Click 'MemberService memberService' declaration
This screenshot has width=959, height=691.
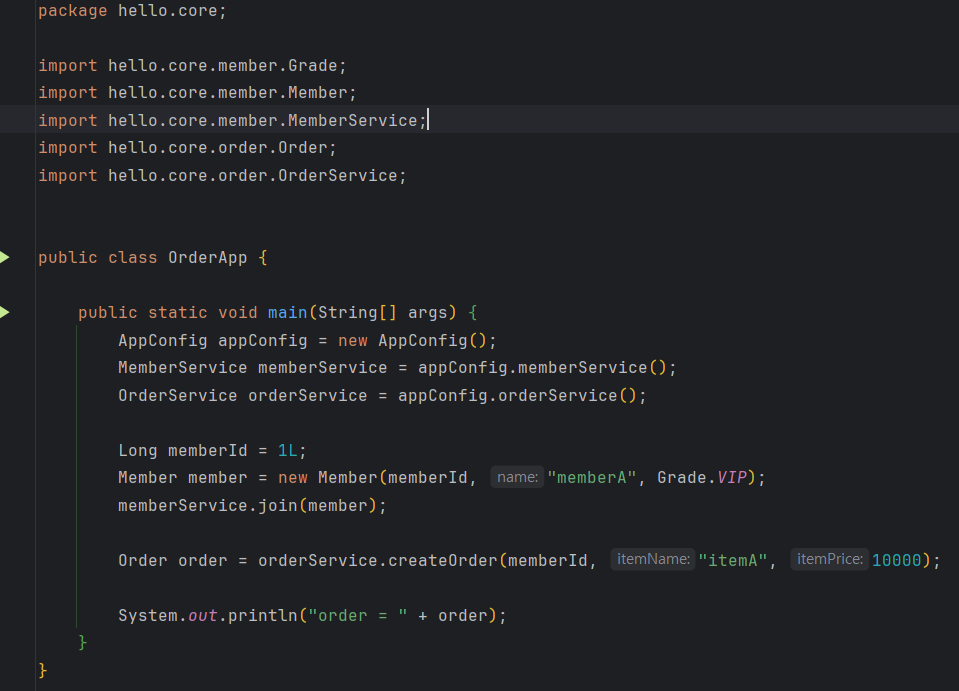[x=252, y=368]
